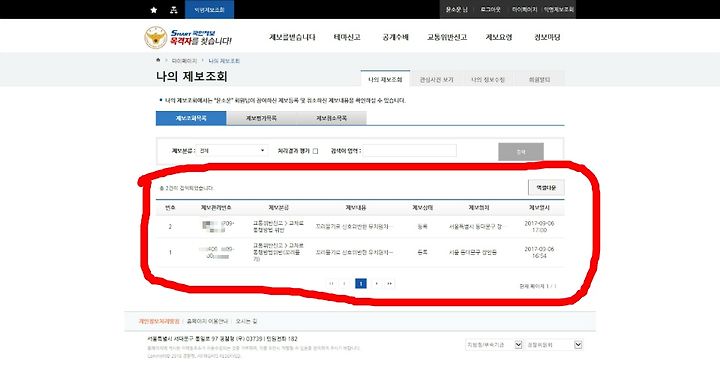Expand the 지방청/부속기관 footer dropdown
Image resolution: width=720 pixels, height=369 pixels.
click(x=494, y=345)
